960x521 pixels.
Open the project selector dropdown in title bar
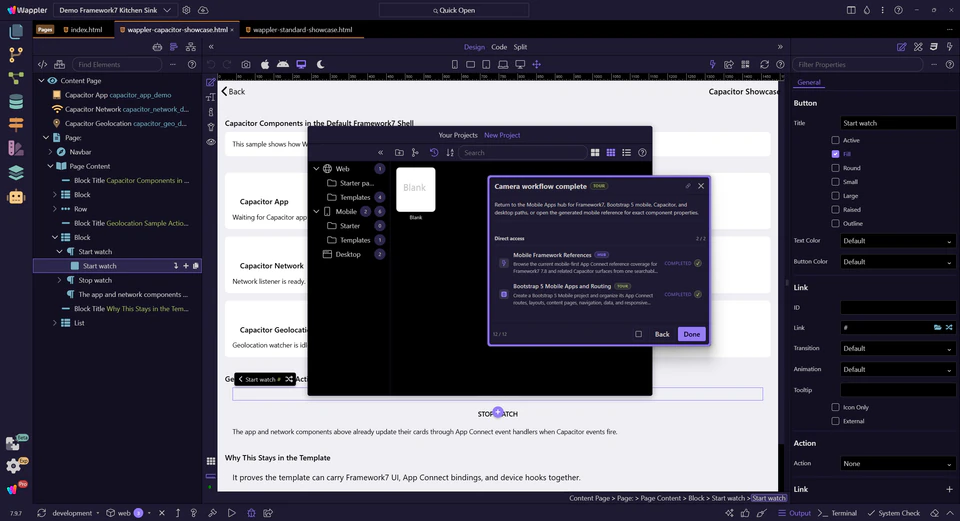point(115,10)
